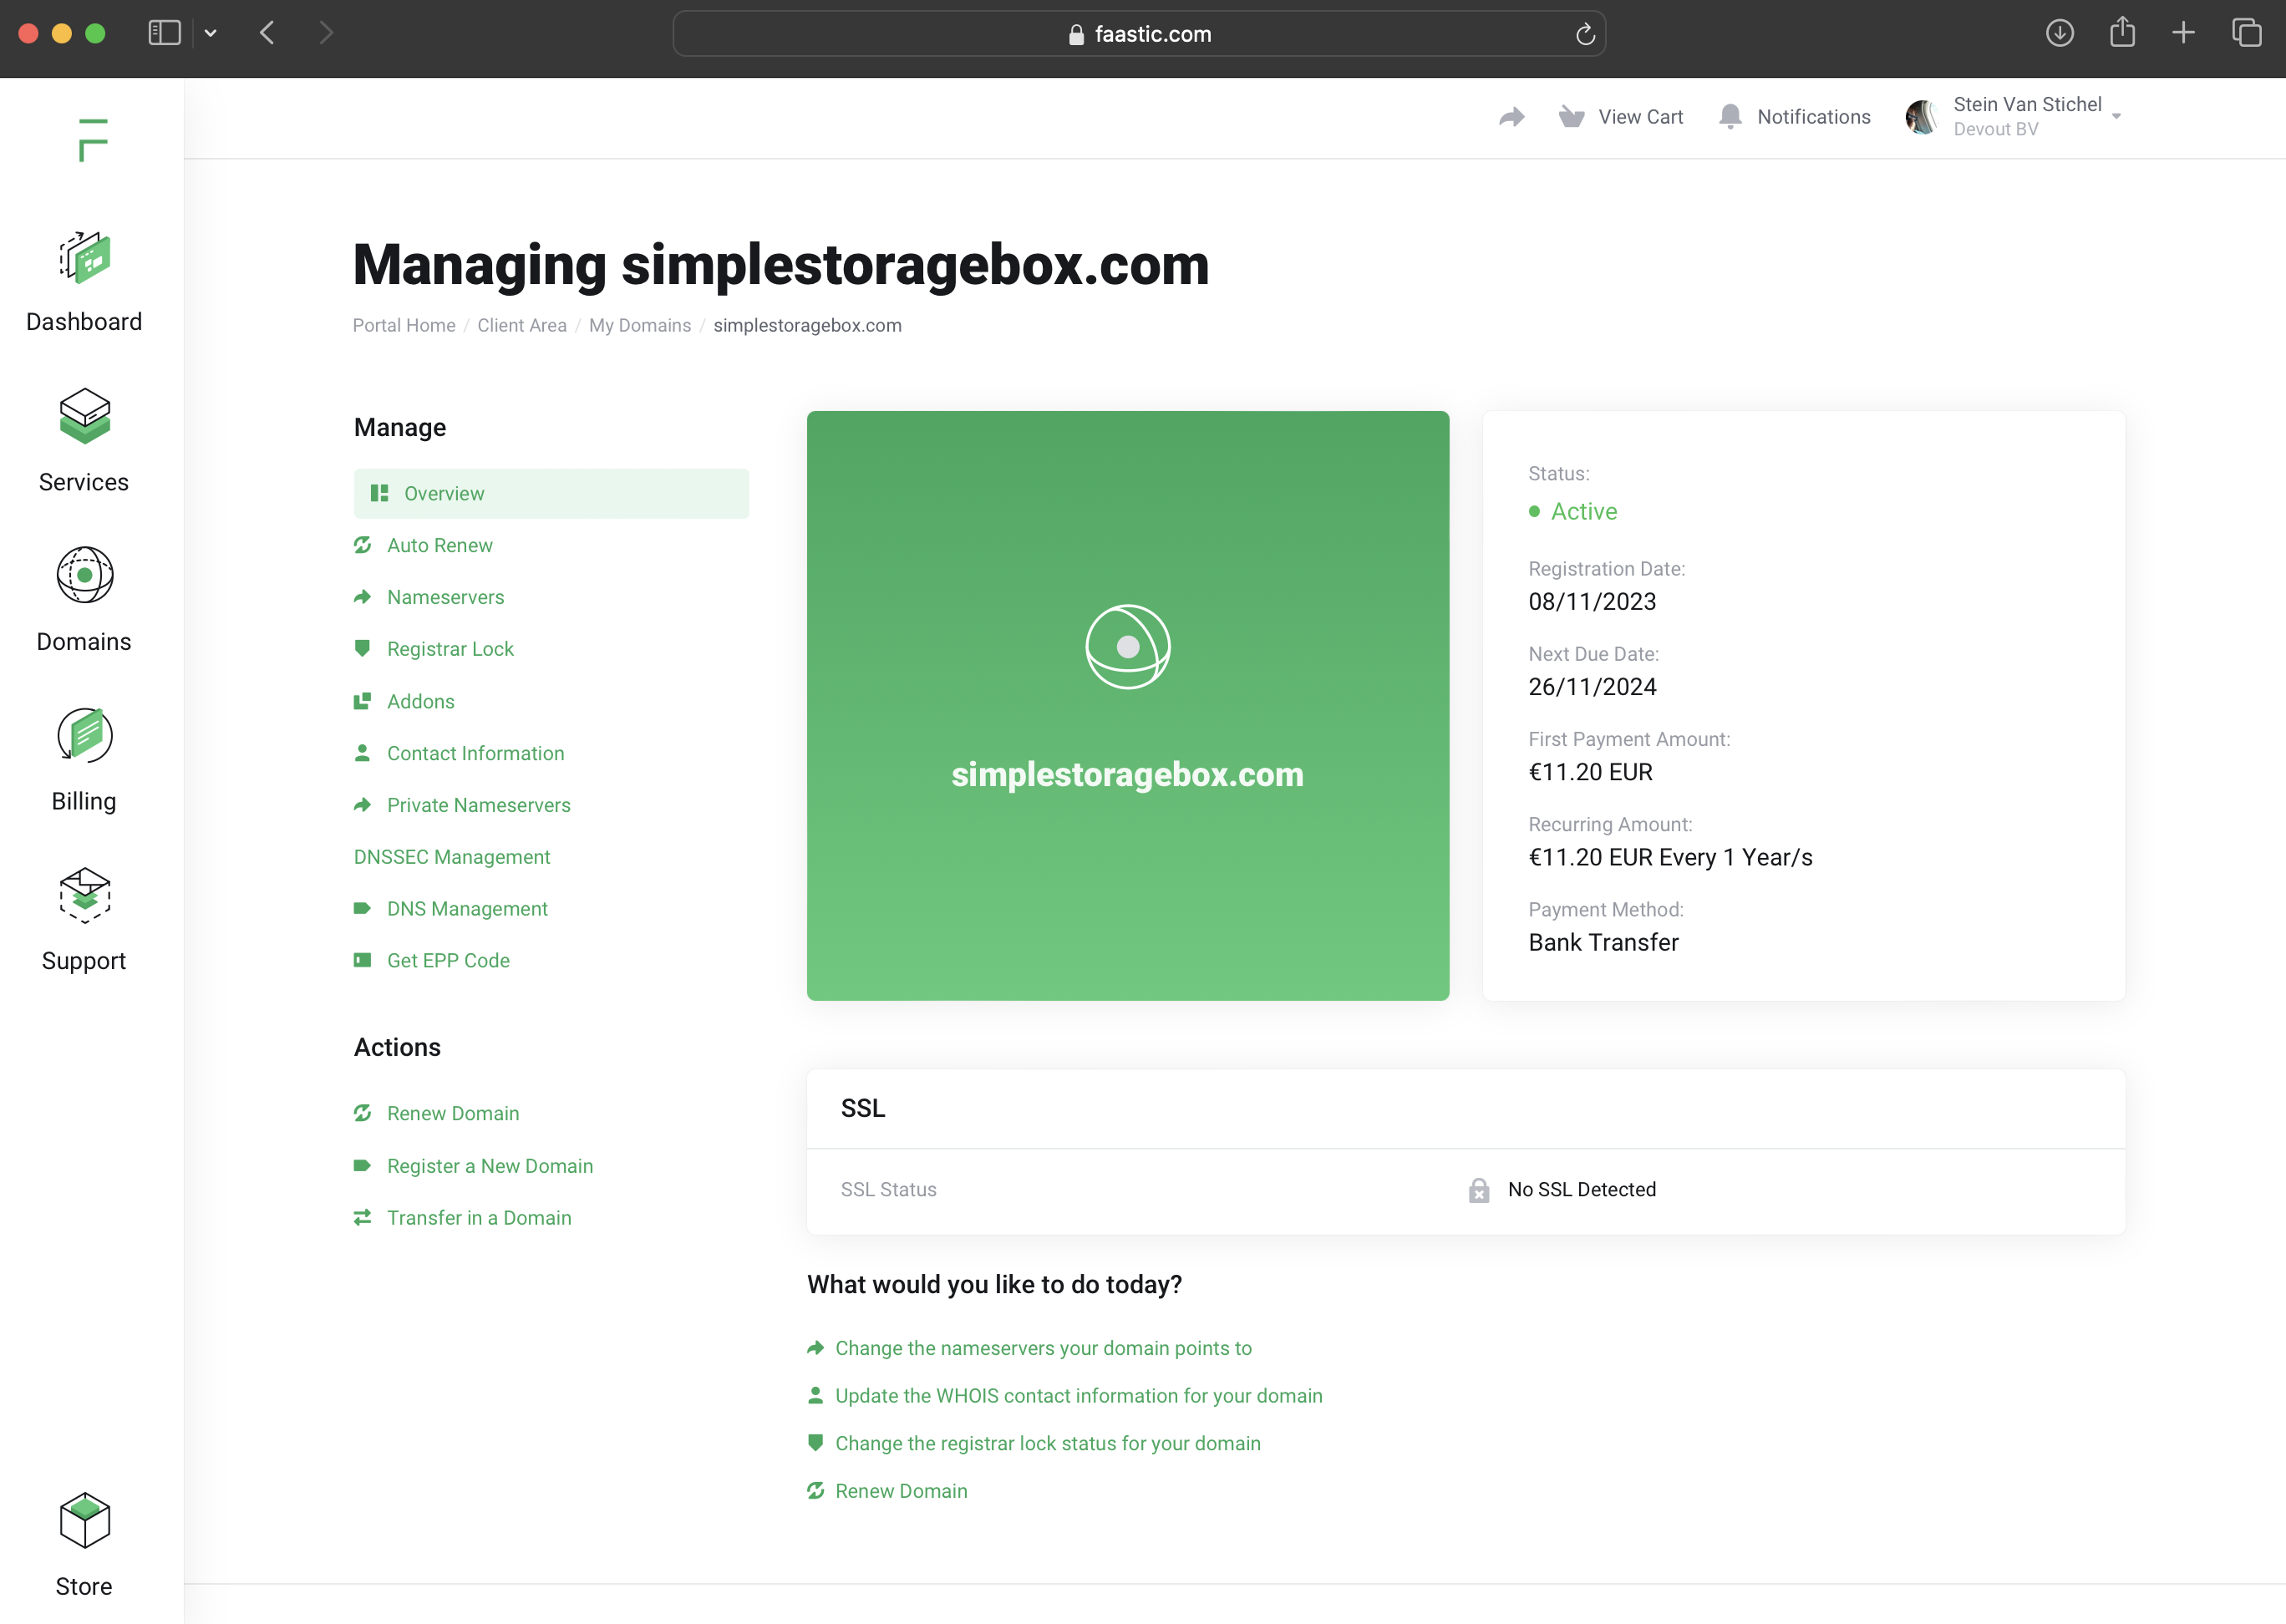Click the My Domains breadcrumb

pyautogui.click(x=639, y=326)
